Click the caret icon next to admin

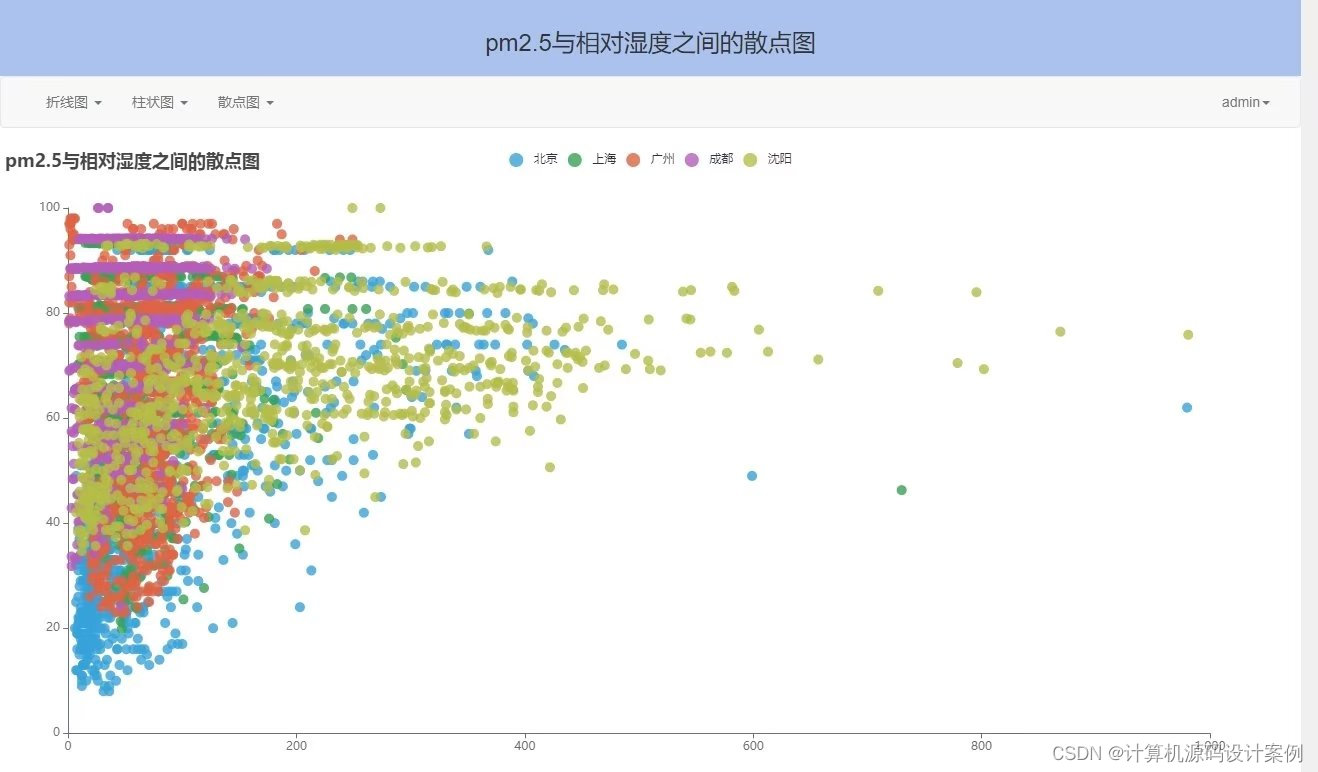pyautogui.click(x=1265, y=102)
